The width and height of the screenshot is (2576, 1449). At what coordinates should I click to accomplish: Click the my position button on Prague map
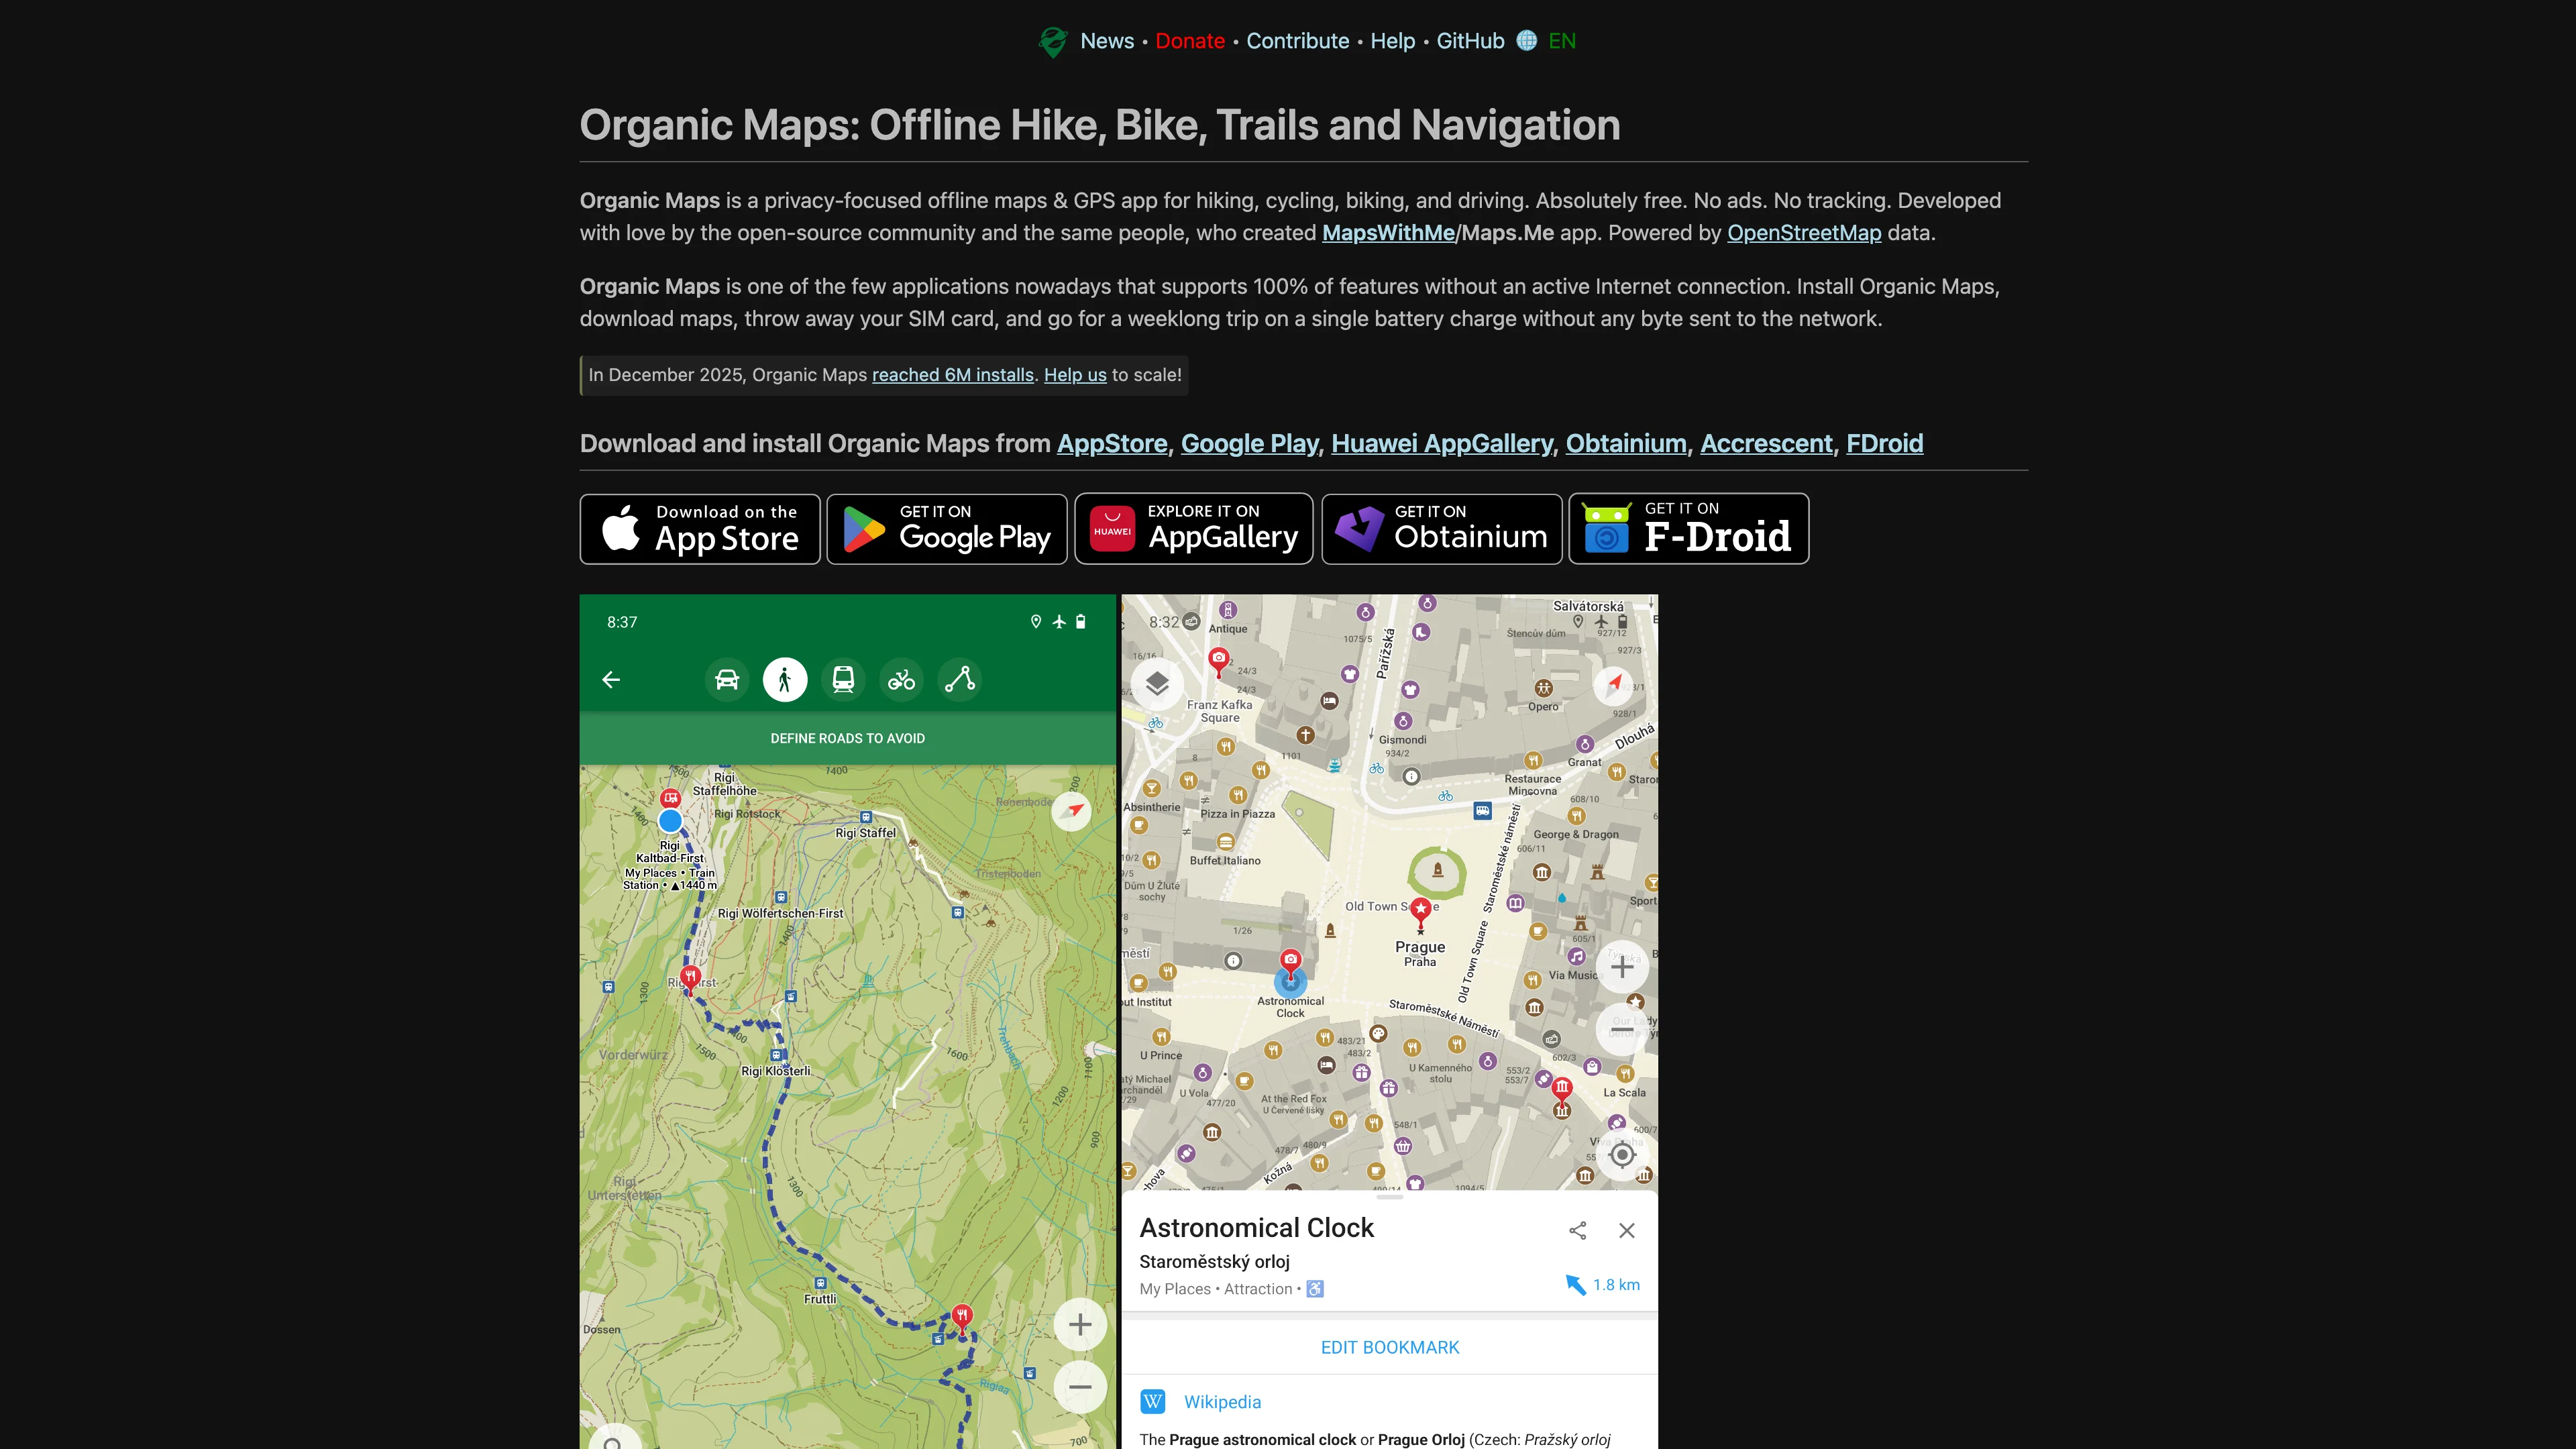click(x=1622, y=1155)
